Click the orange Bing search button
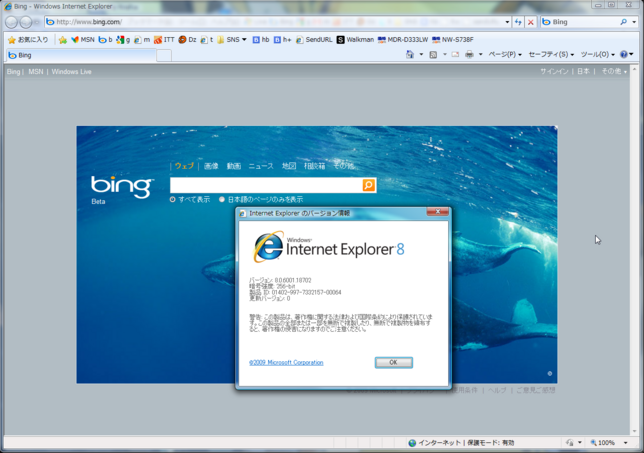 369,185
